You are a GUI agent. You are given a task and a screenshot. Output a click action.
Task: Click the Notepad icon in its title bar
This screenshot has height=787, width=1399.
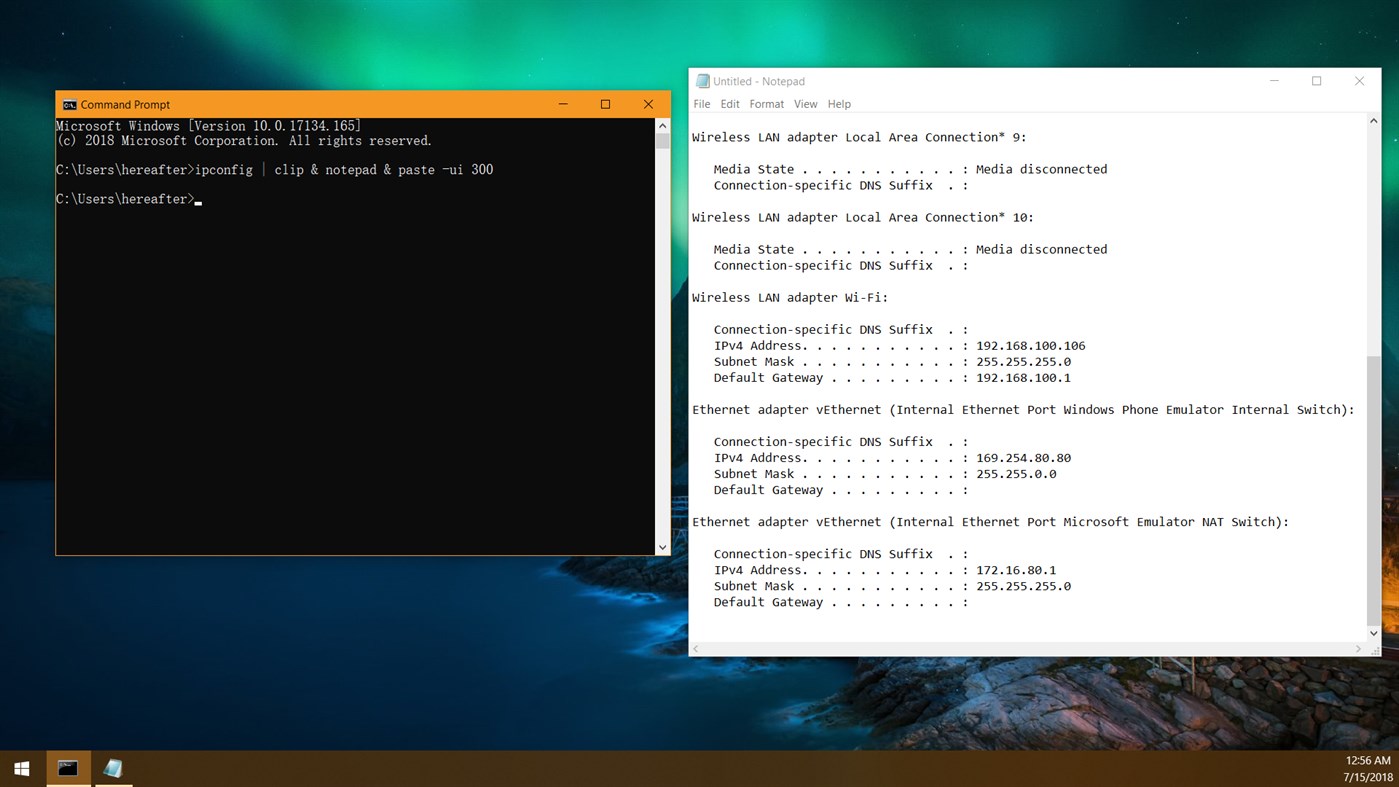tap(703, 81)
